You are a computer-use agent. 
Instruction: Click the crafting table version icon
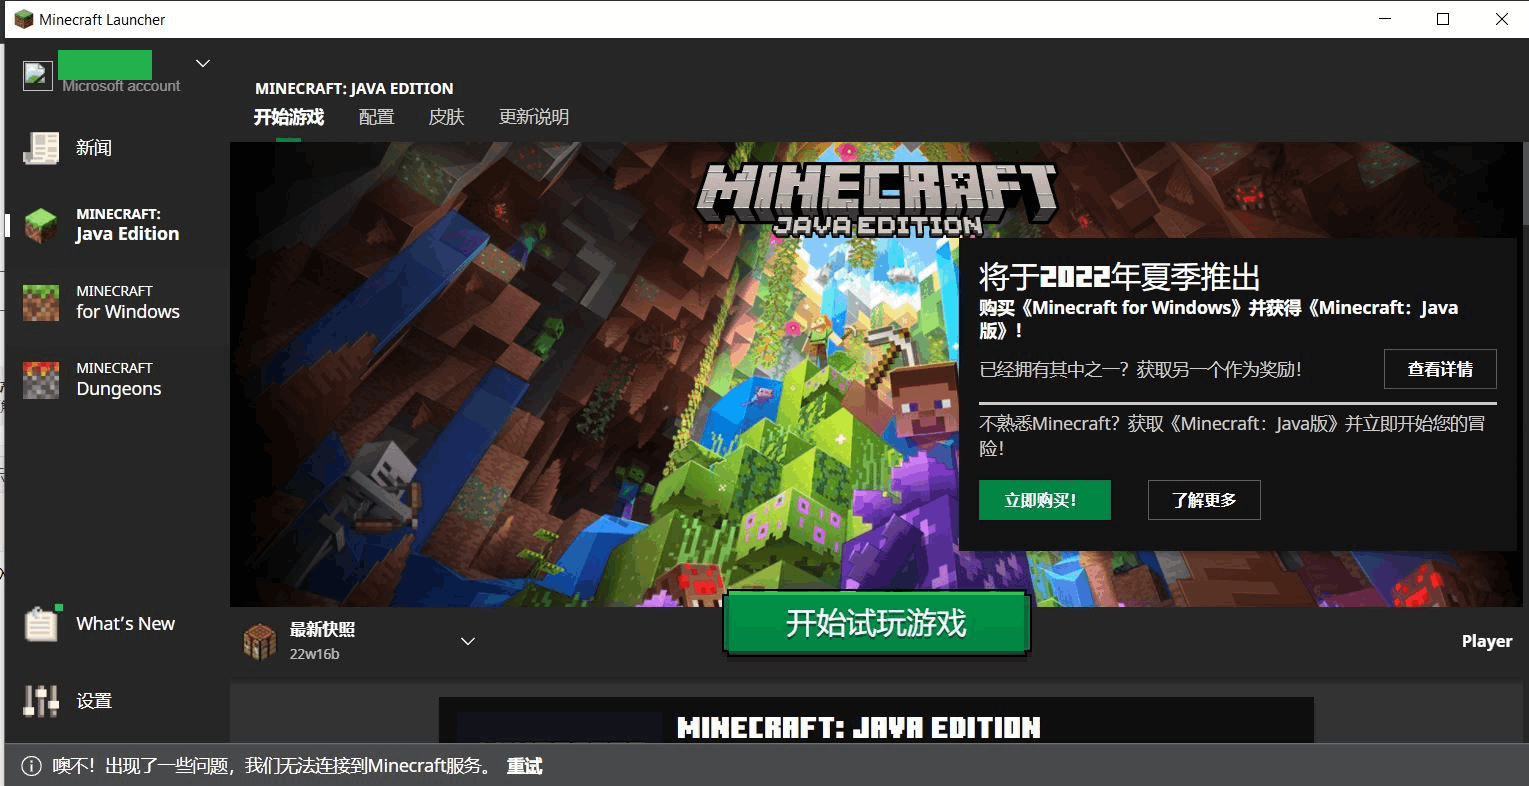click(x=260, y=642)
